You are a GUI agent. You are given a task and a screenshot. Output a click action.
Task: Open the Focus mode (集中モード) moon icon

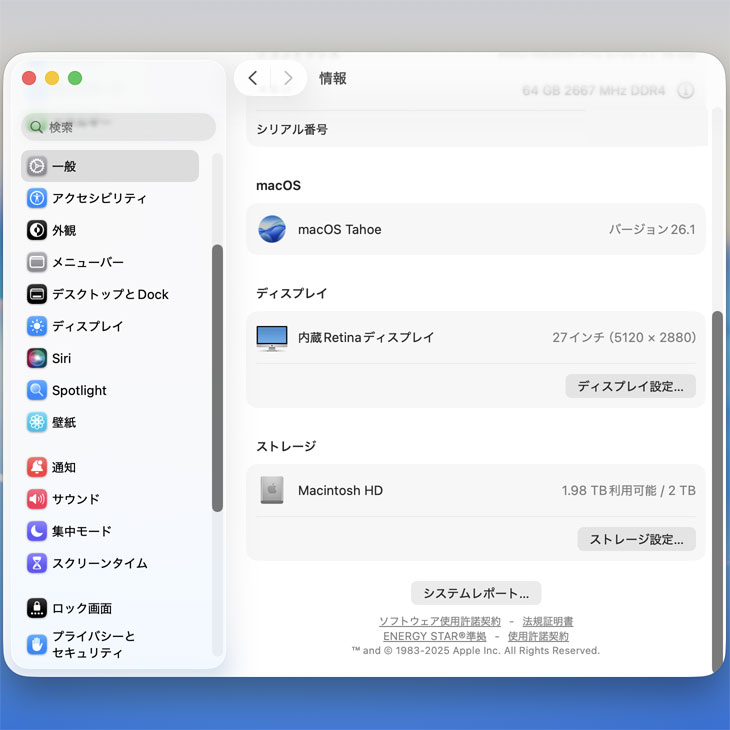(x=37, y=531)
